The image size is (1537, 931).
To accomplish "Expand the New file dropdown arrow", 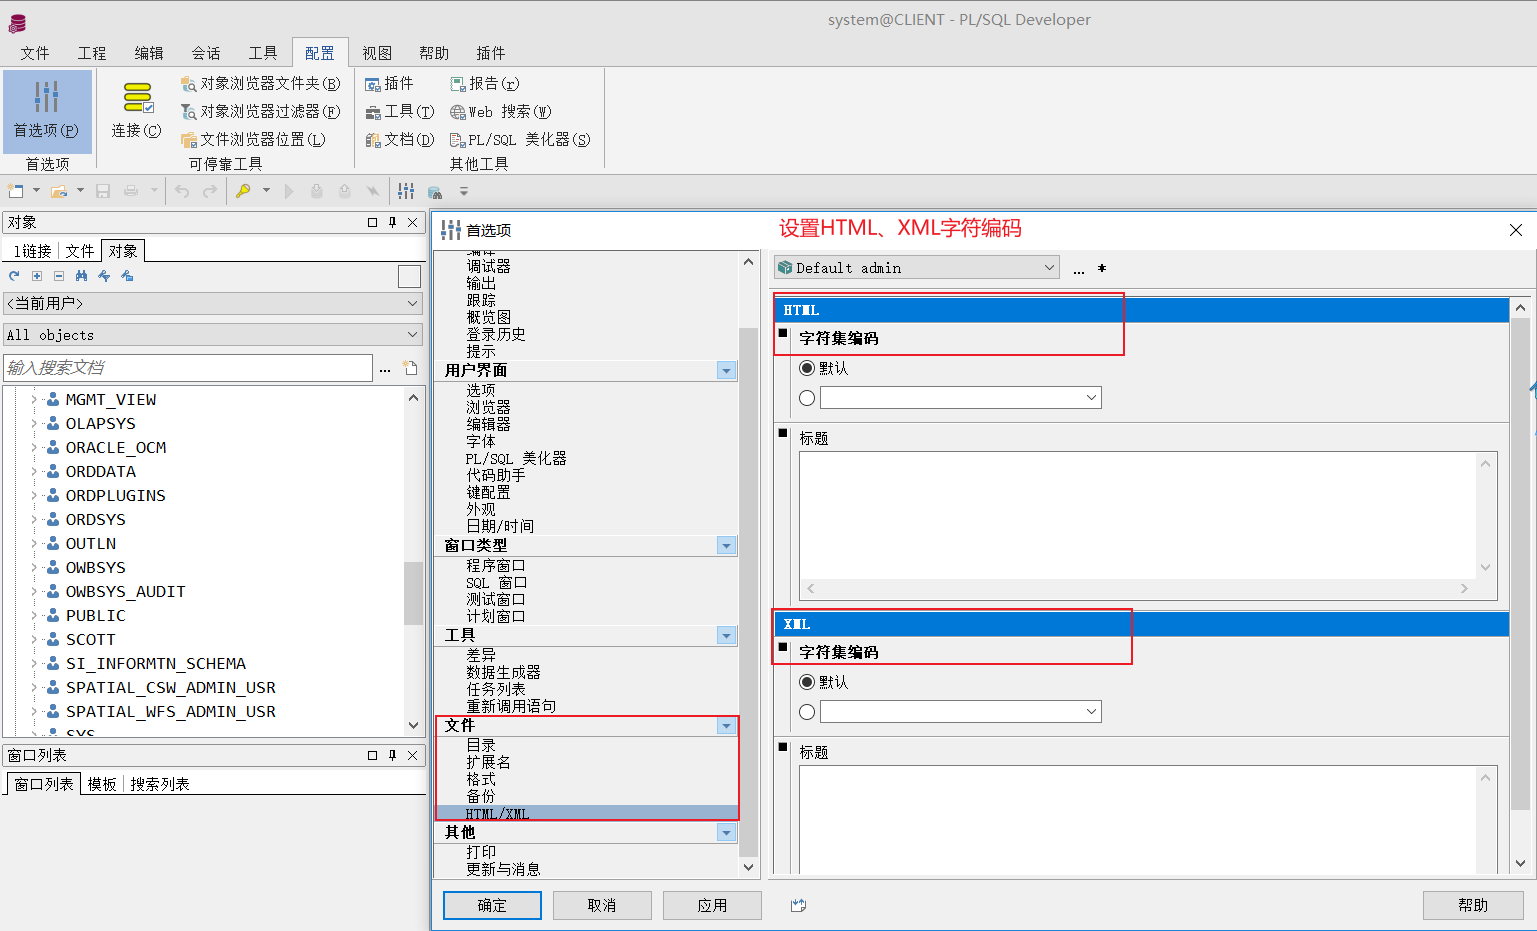I will click(x=36, y=191).
